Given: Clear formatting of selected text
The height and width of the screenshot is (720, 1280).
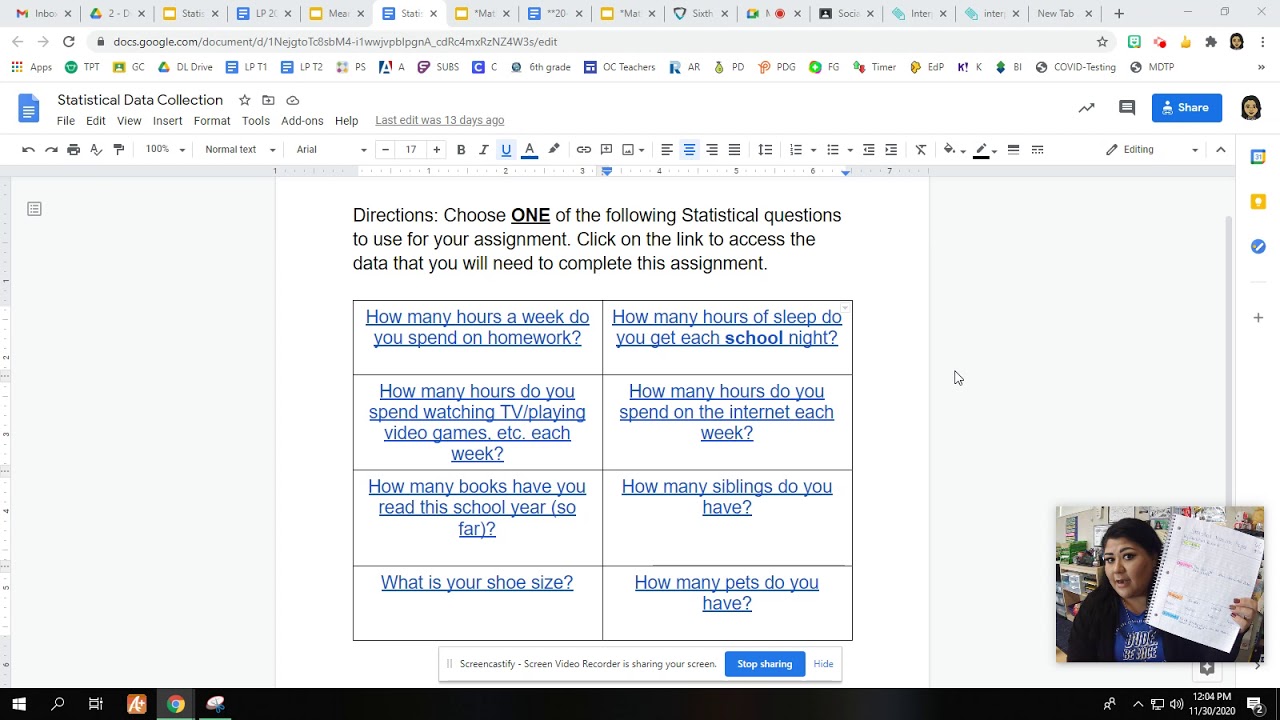Looking at the screenshot, I should (921, 150).
